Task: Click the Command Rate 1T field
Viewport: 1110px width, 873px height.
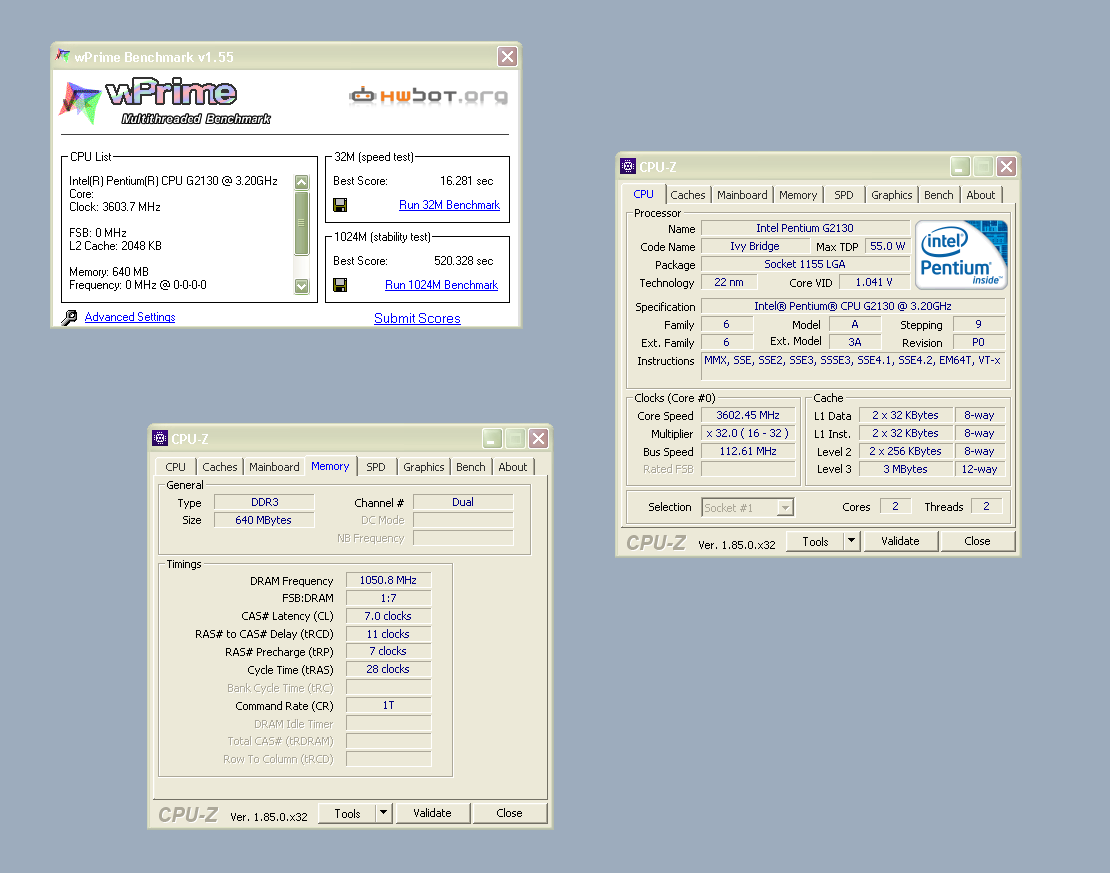Action: coord(388,705)
